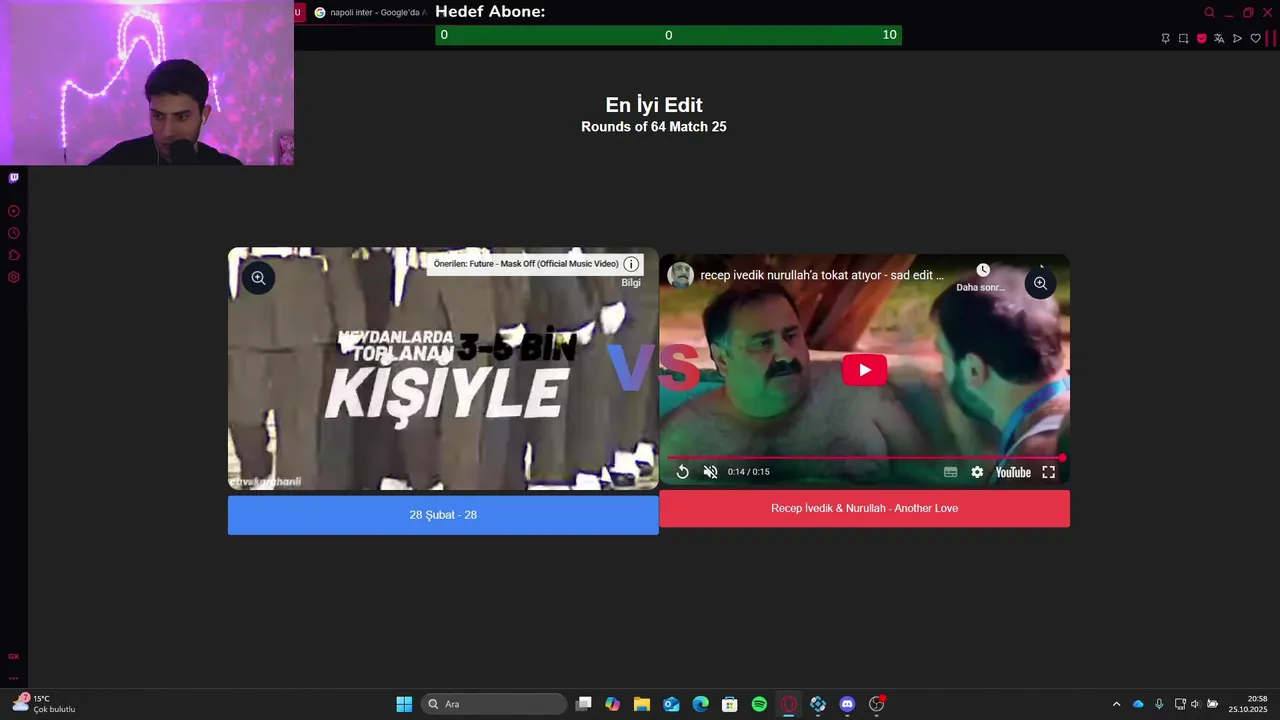Viewport: 1280px width, 720px height.
Task: Switch to 'napoli inter' Google tab
Action: click(x=370, y=12)
